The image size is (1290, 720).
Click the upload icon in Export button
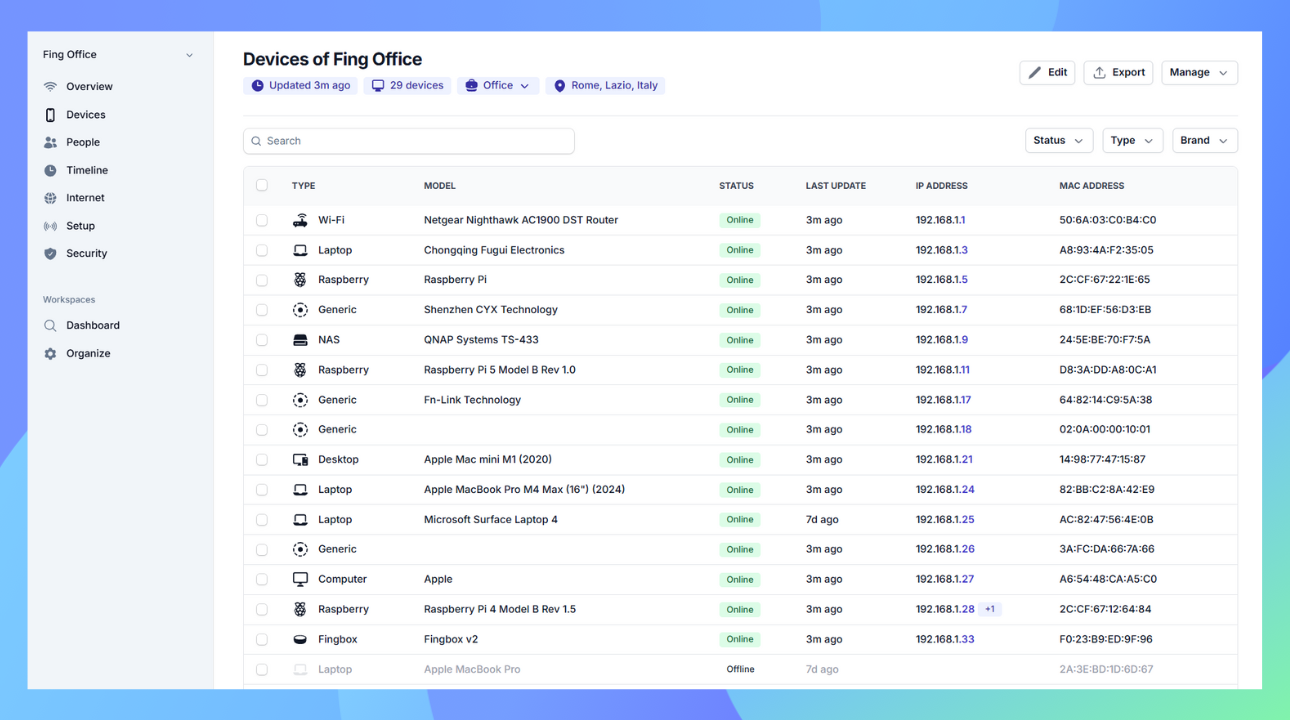click(1099, 73)
